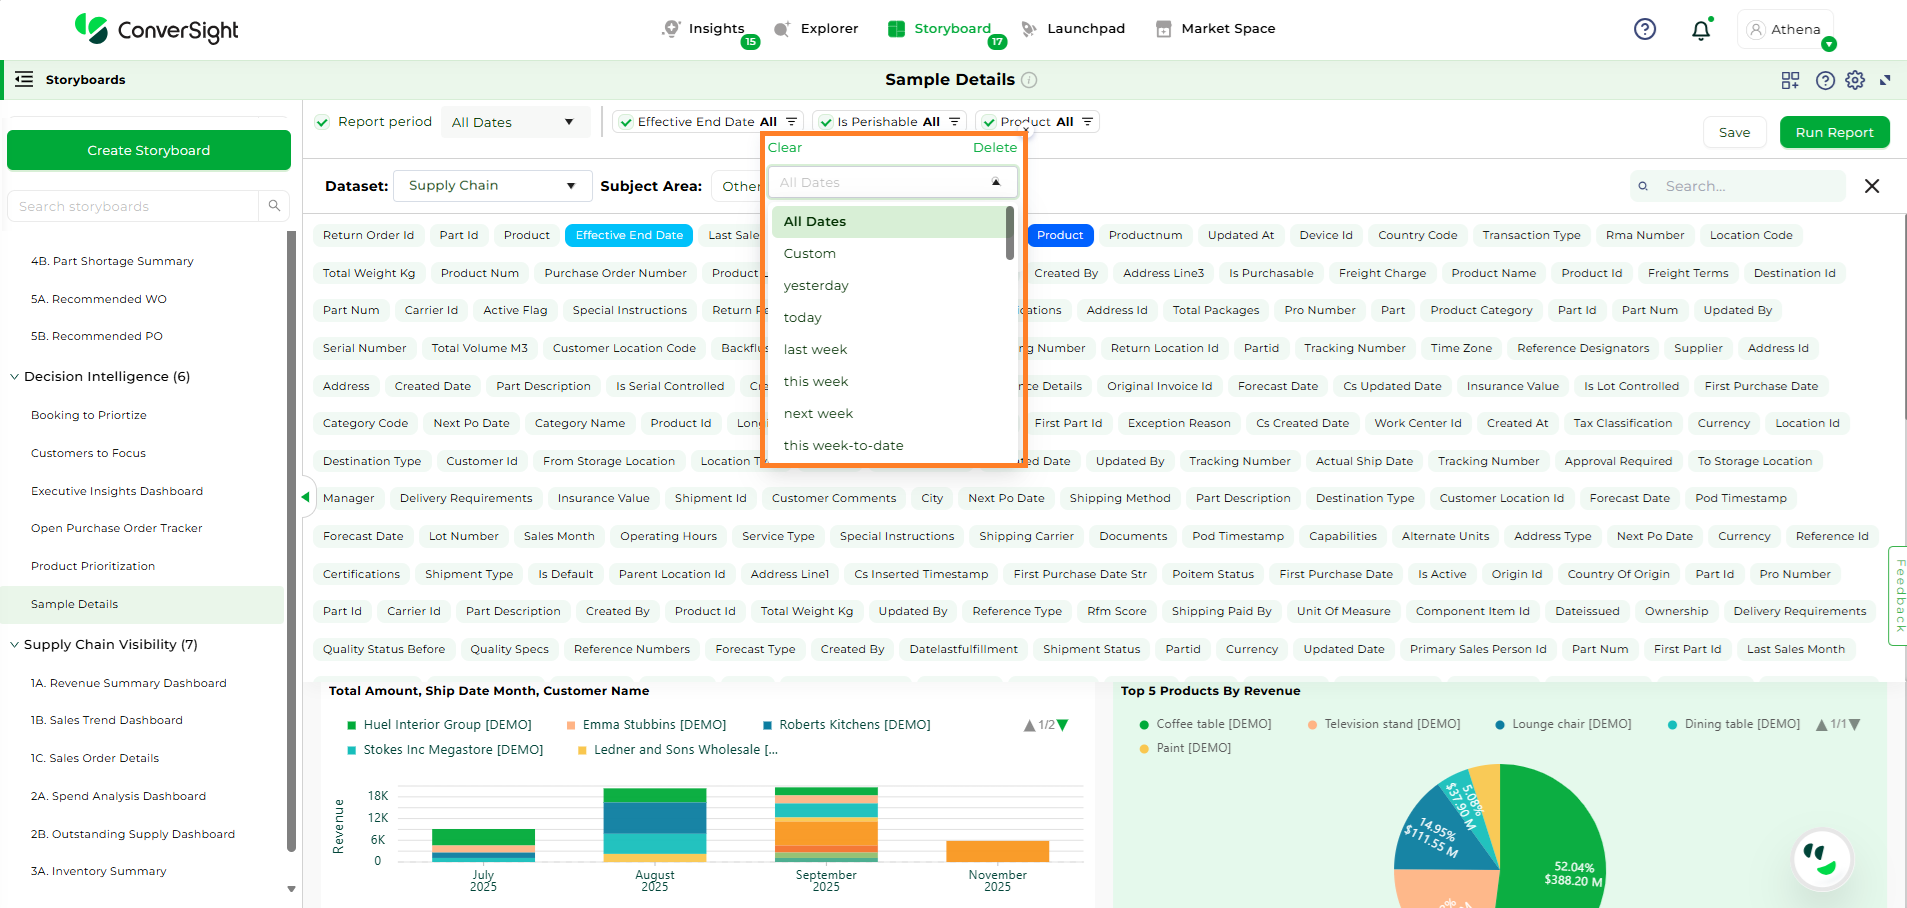Toggle the Storyboards hamburger menu icon

24,80
